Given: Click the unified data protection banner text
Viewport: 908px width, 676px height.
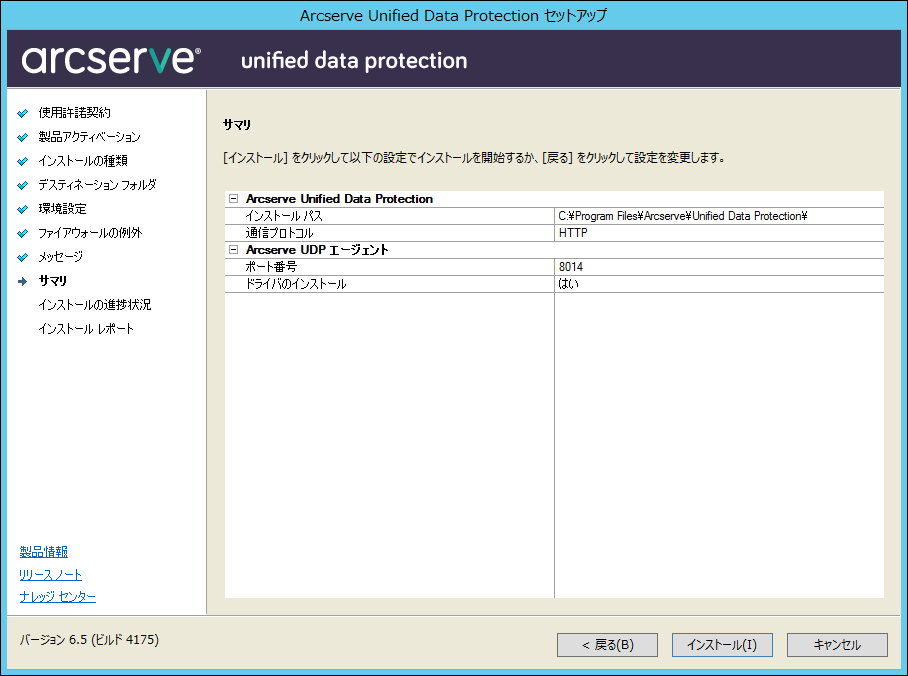Looking at the screenshot, I should (354, 60).
